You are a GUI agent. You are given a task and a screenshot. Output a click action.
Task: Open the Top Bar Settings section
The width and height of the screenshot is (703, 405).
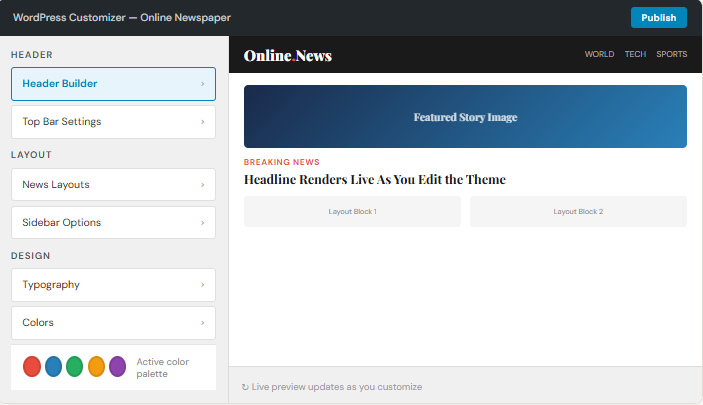click(113, 122)
